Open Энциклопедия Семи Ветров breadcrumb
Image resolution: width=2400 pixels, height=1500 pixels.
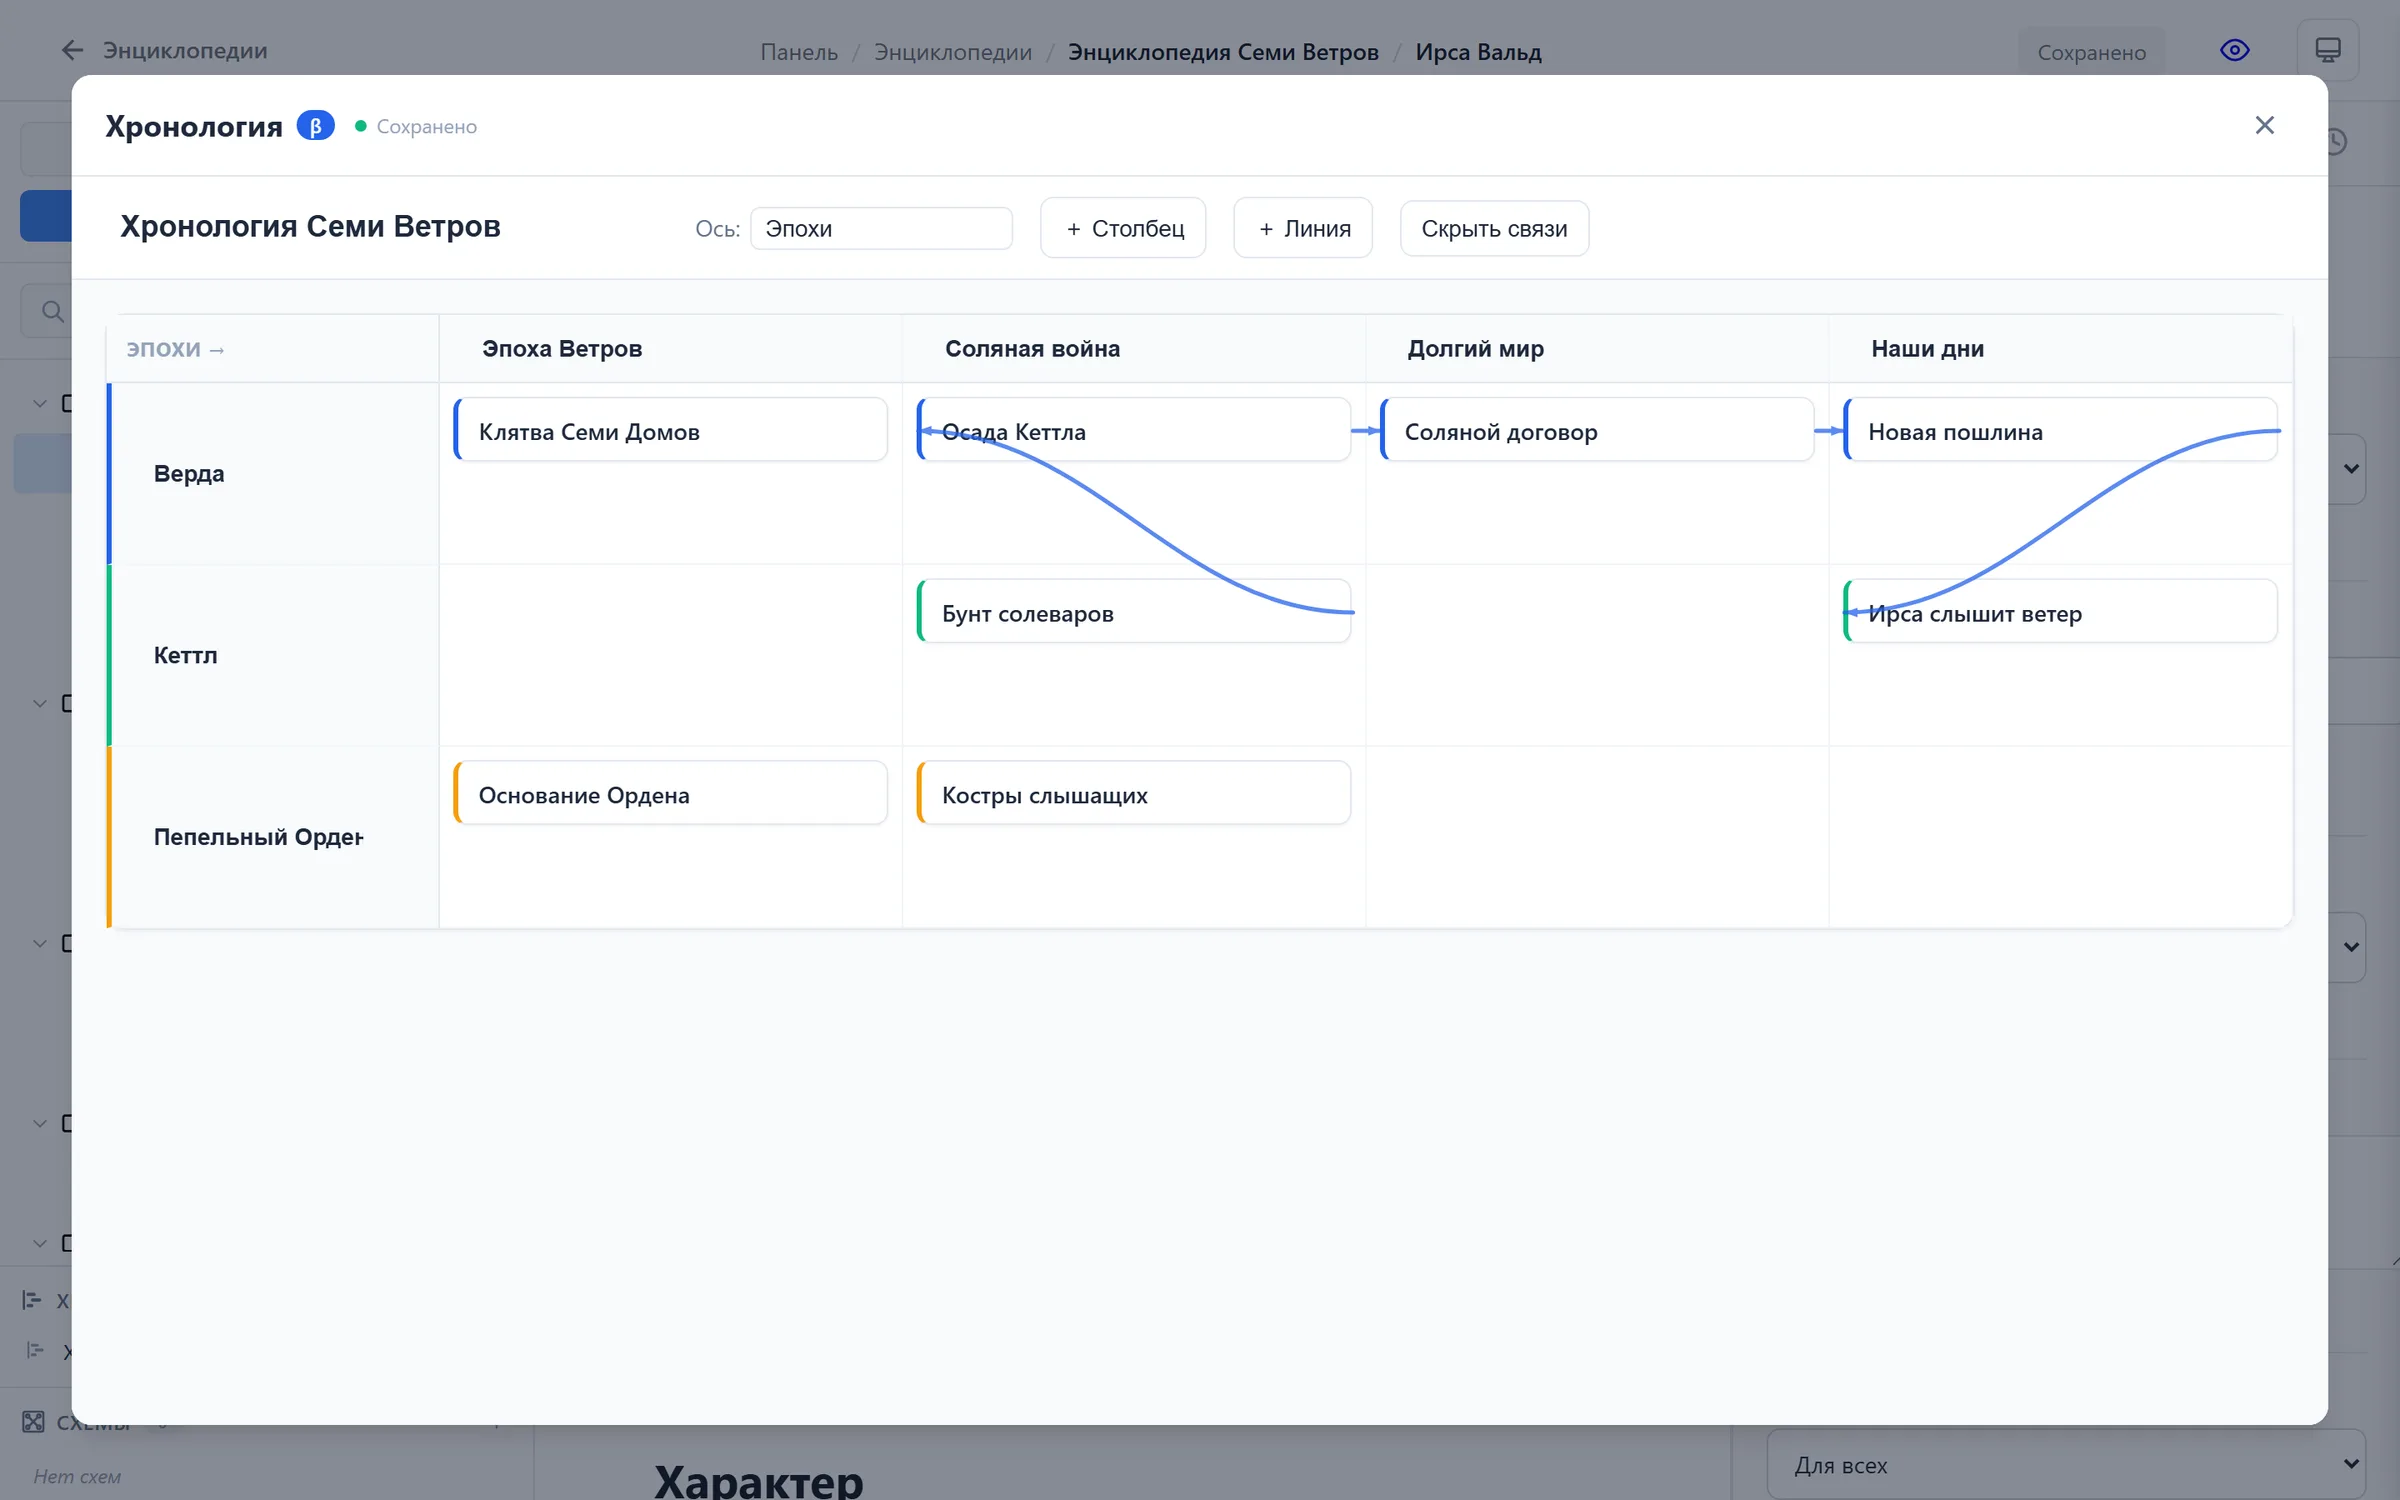point(1223,52)
